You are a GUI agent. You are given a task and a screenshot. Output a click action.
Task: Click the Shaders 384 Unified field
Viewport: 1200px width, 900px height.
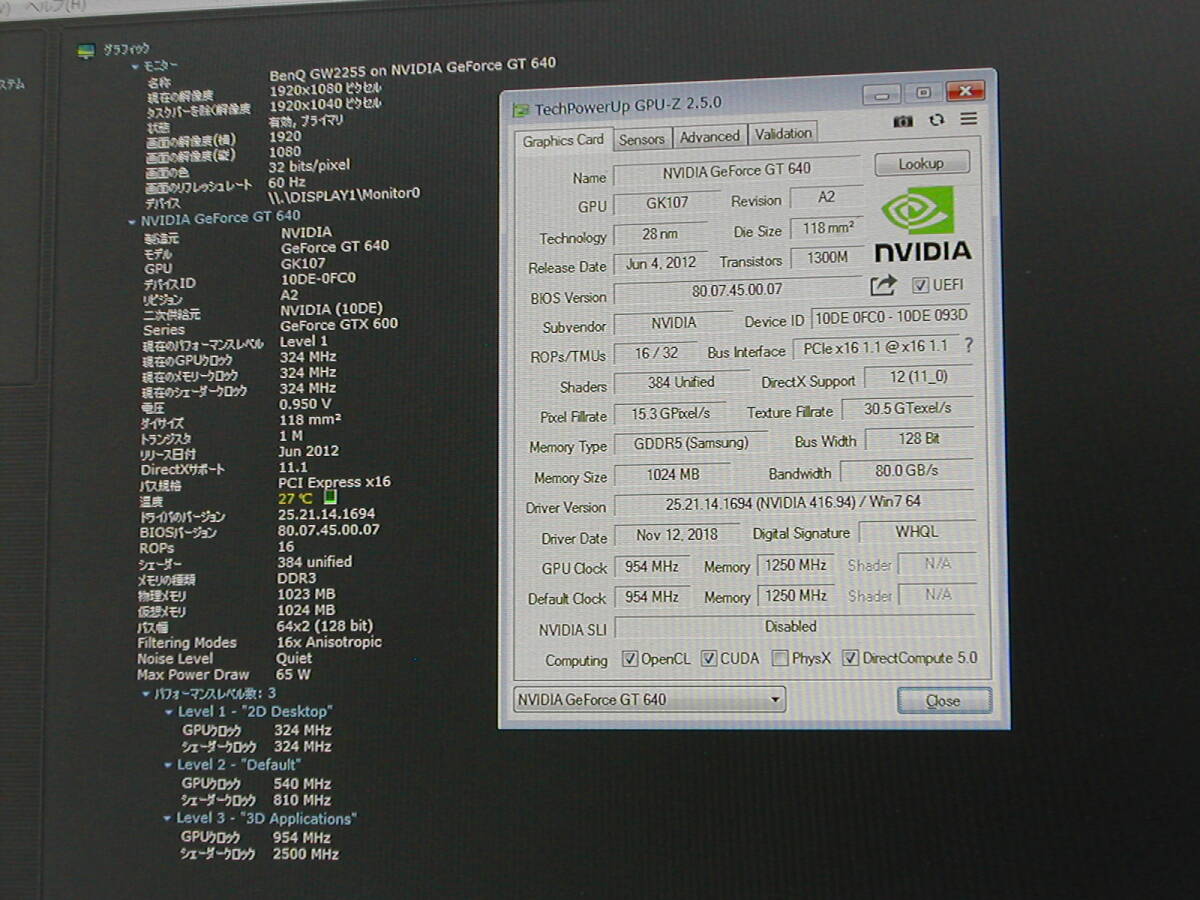point(681,383)
